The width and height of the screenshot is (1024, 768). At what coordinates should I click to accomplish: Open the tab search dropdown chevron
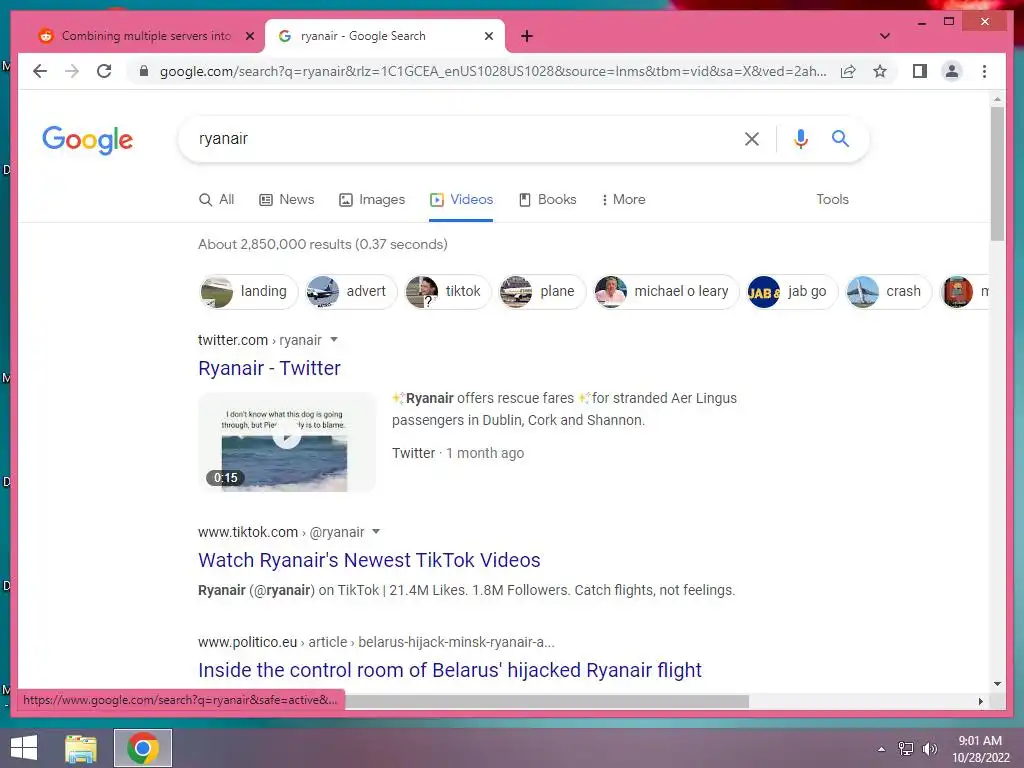tap(884, 36)
